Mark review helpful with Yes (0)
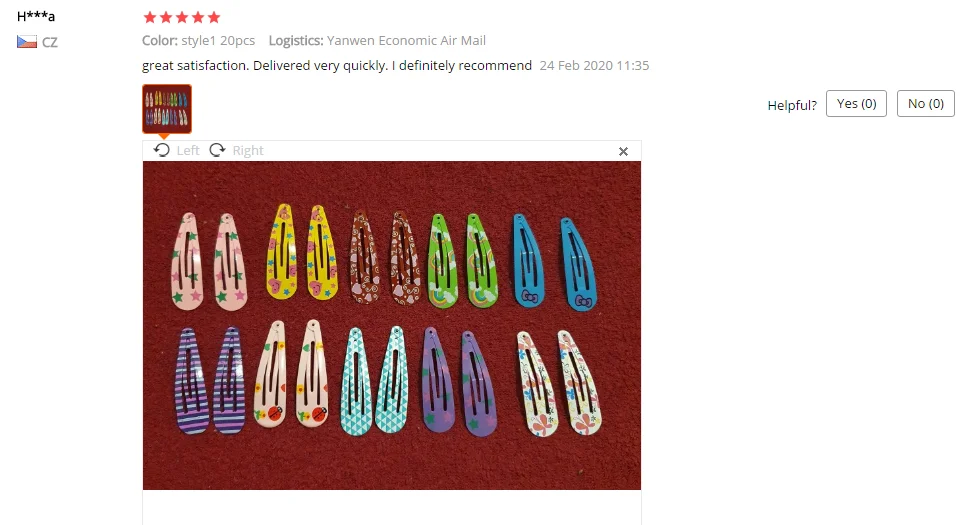The height and width of the screenshot is (525, 975). [x=856, y=103]
